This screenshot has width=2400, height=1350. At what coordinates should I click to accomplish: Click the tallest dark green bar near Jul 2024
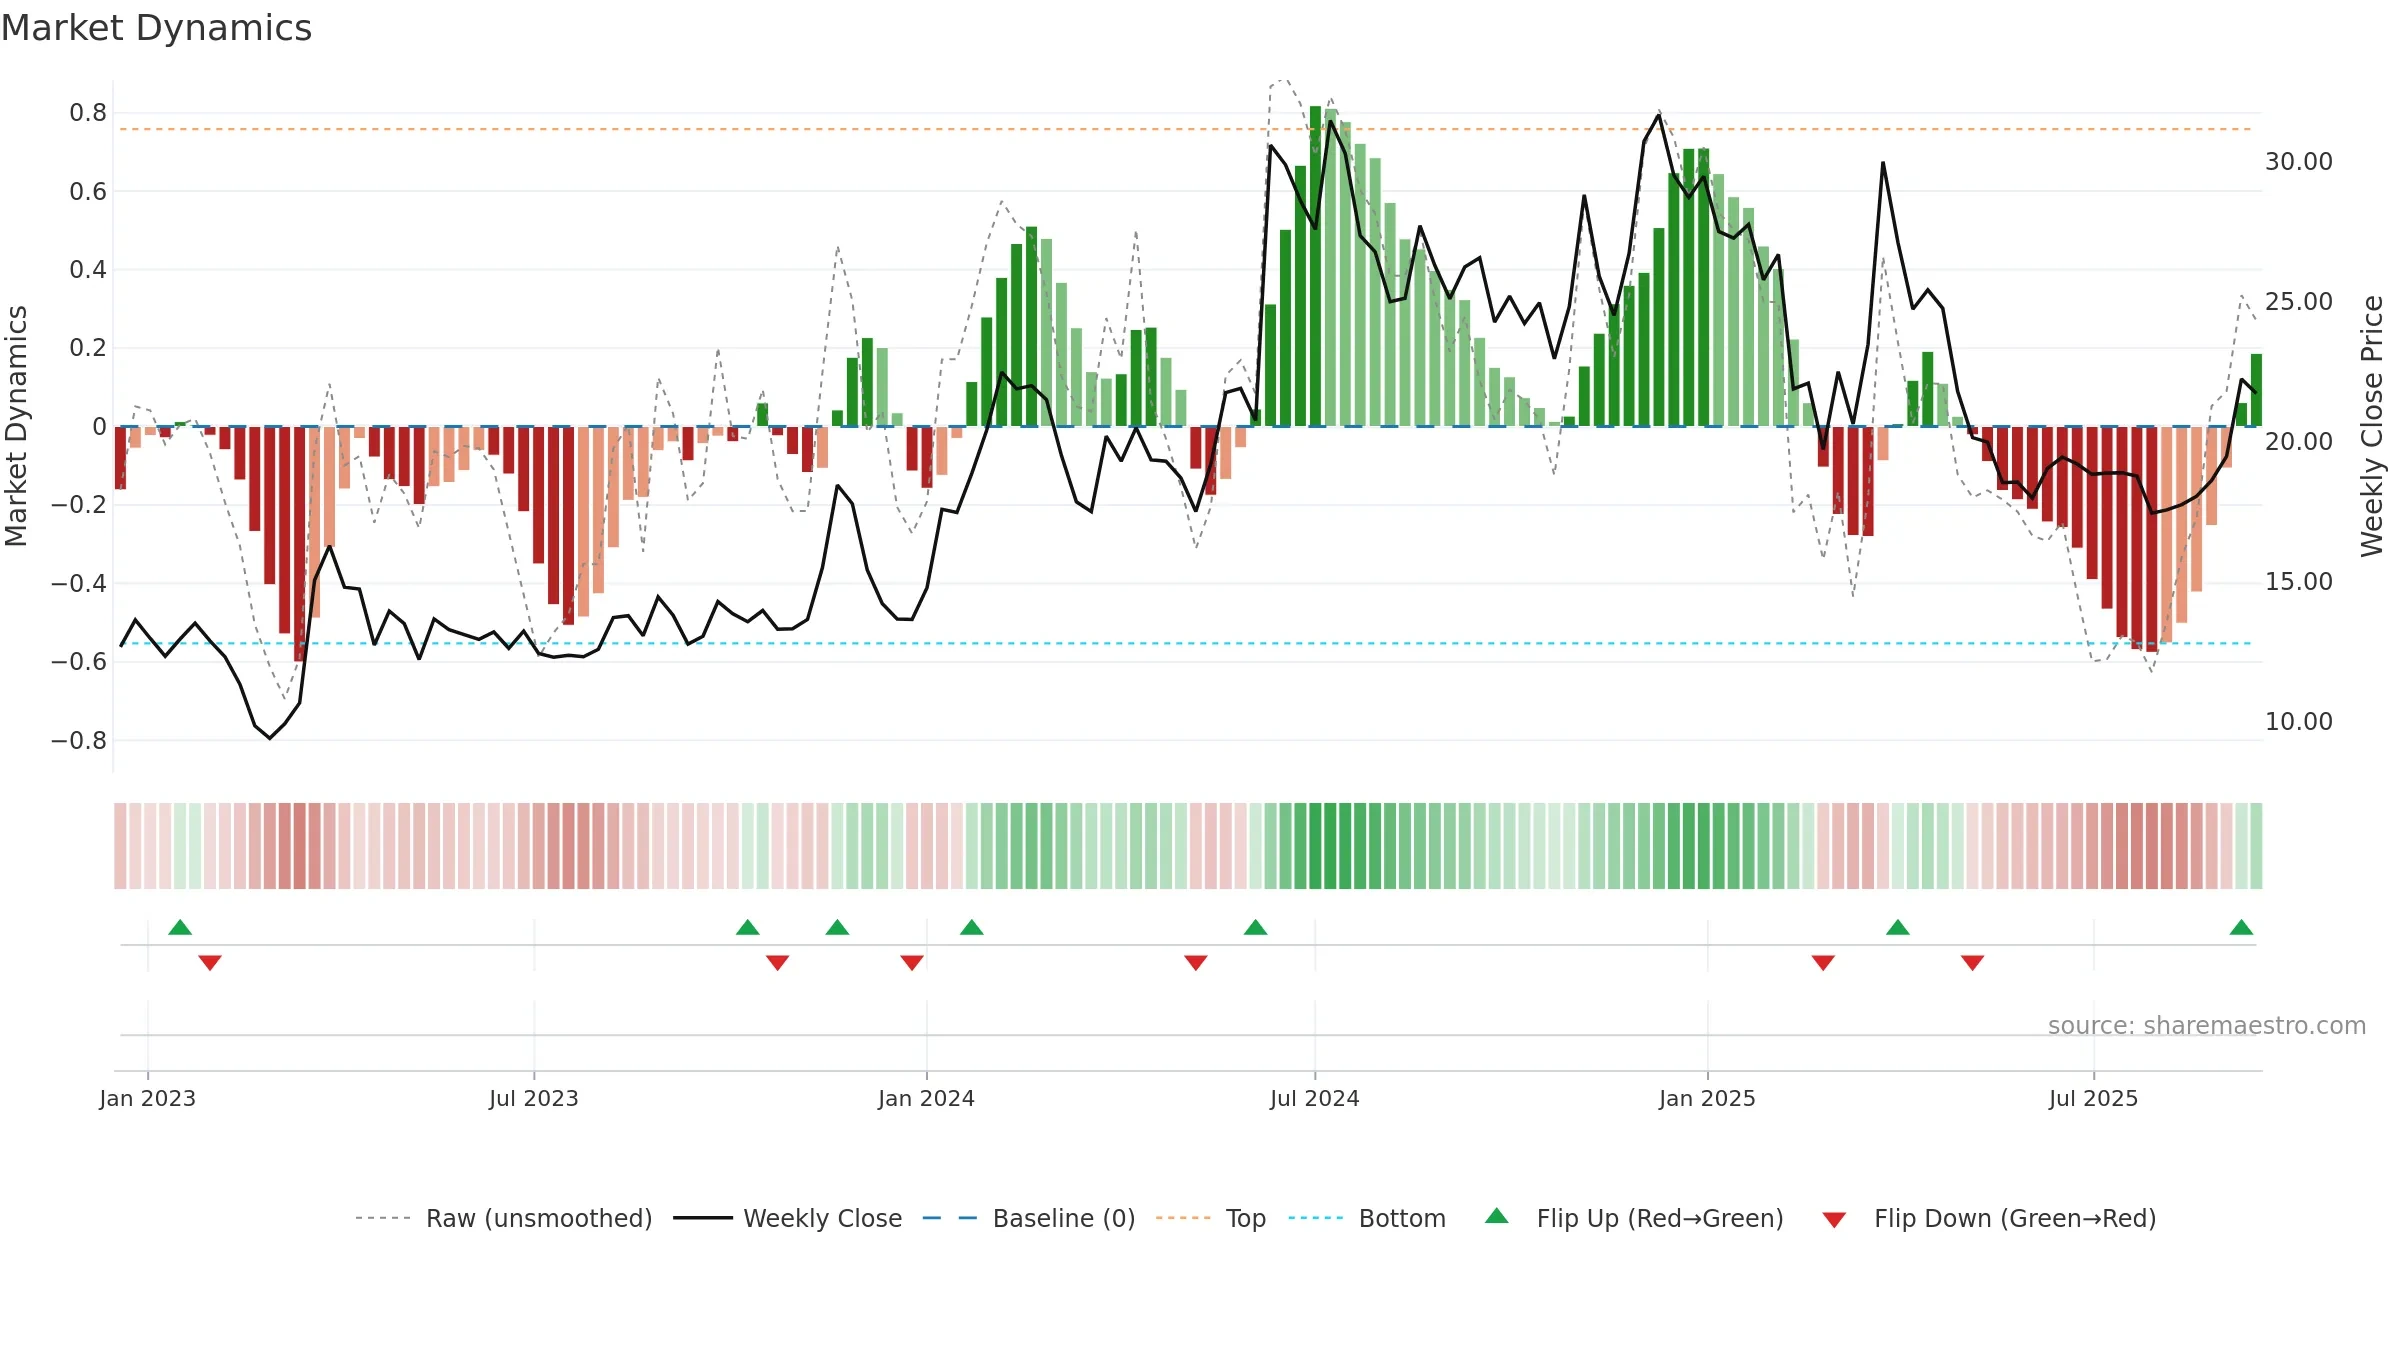tap(1315, 266)
